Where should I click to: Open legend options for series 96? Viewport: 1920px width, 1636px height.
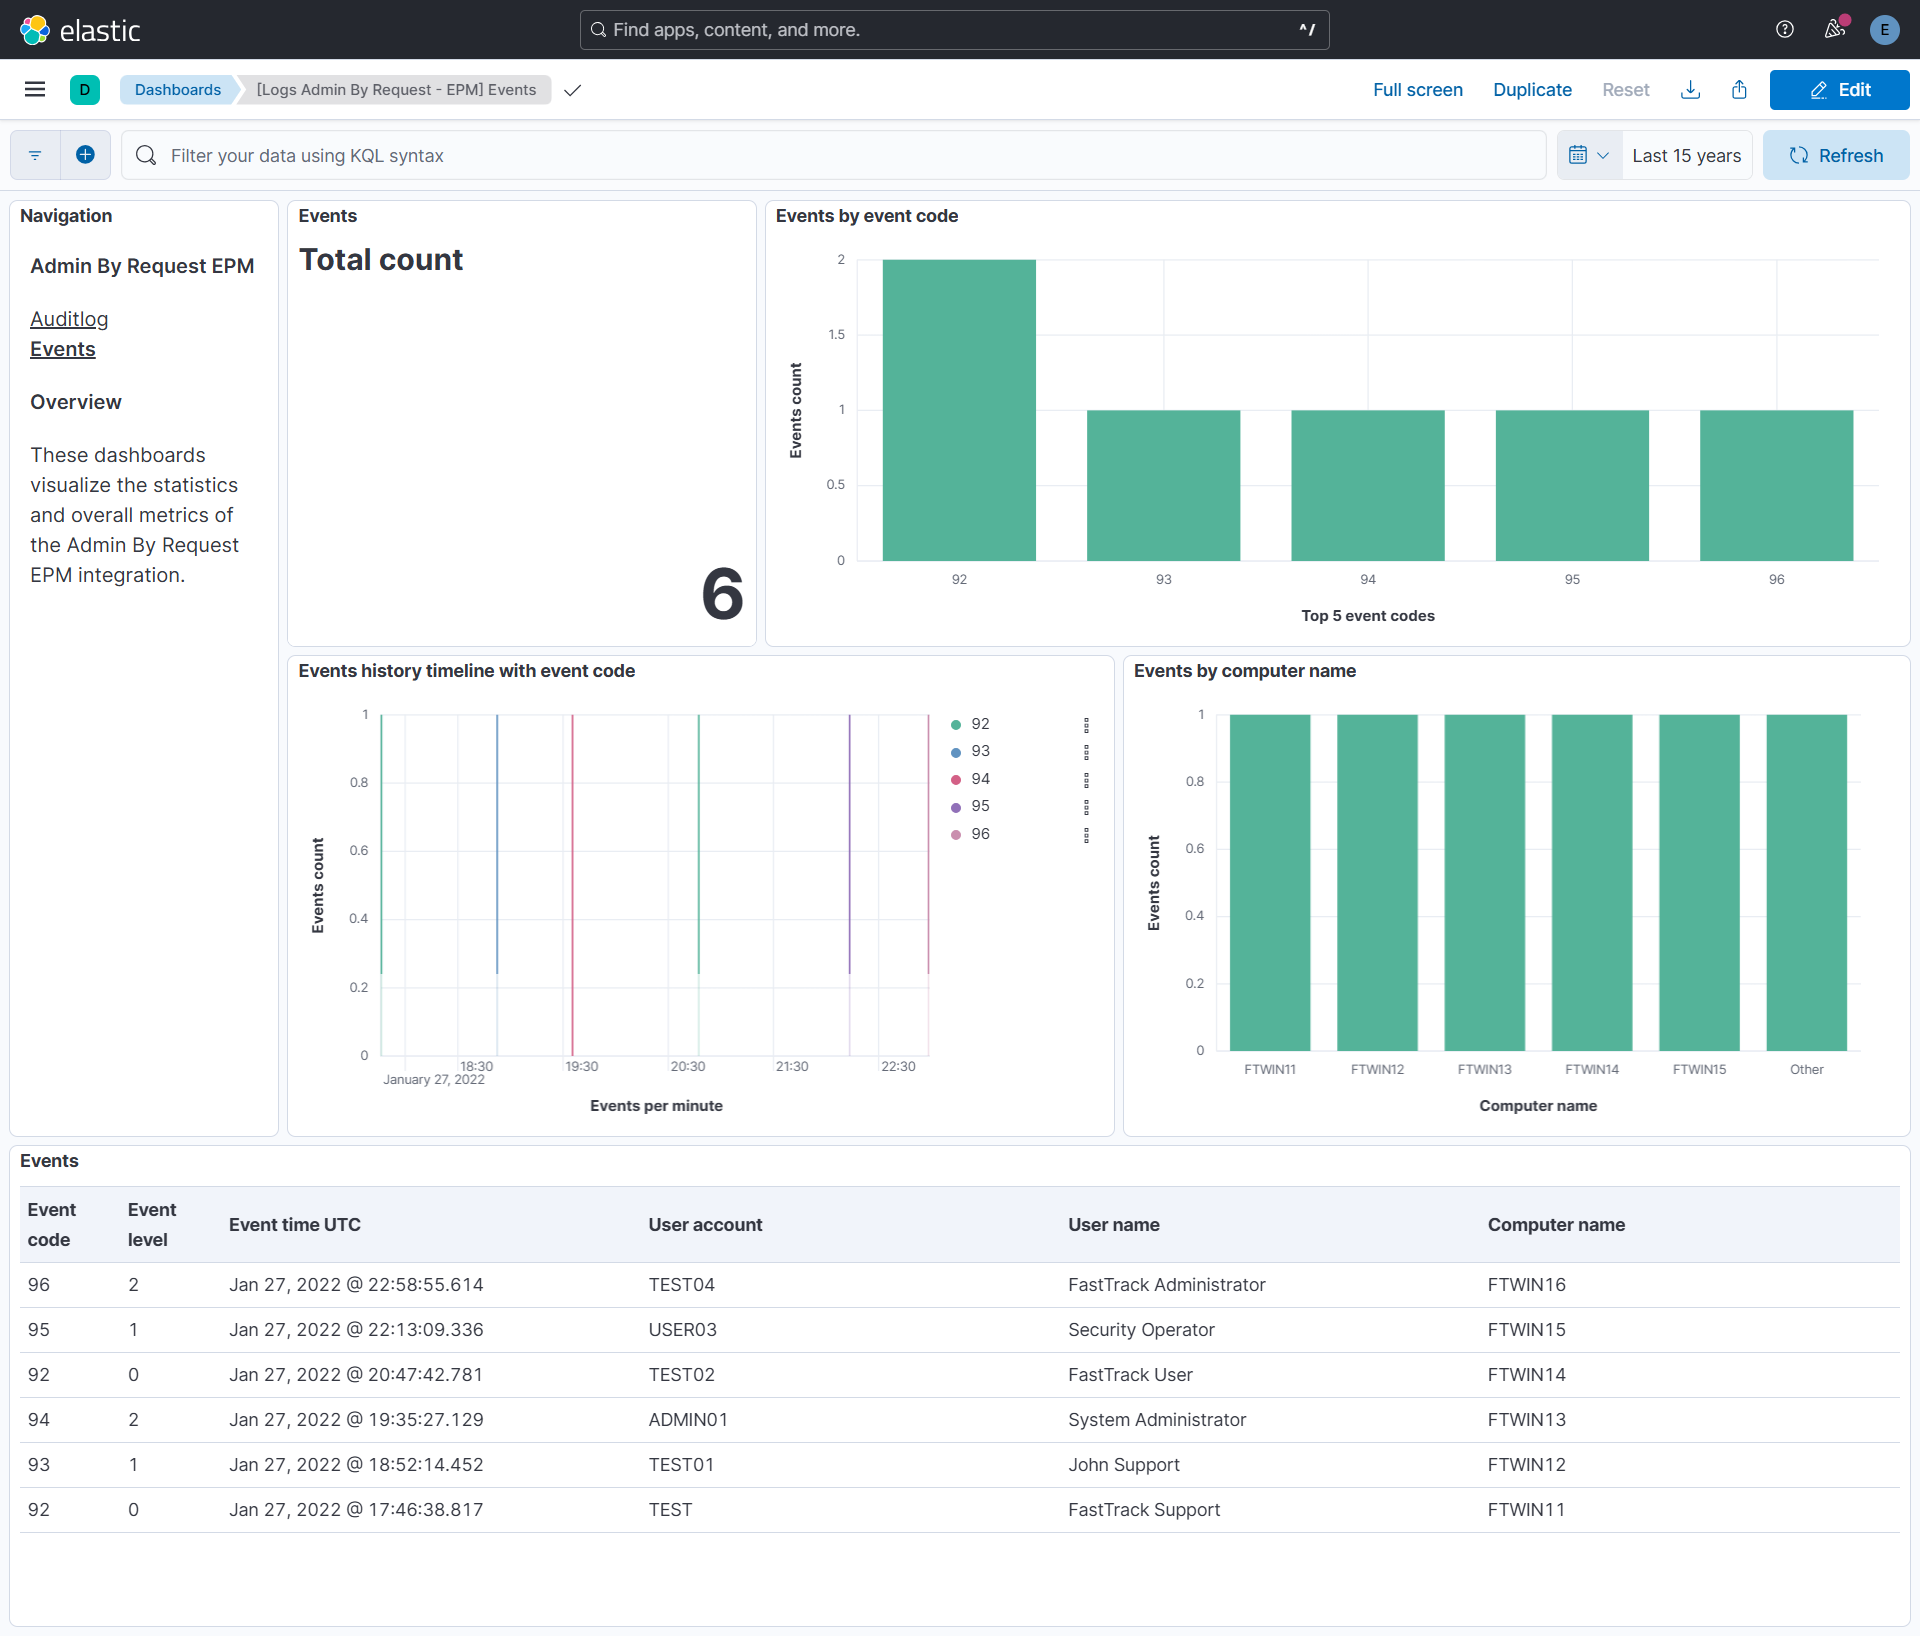[1087, 835]
